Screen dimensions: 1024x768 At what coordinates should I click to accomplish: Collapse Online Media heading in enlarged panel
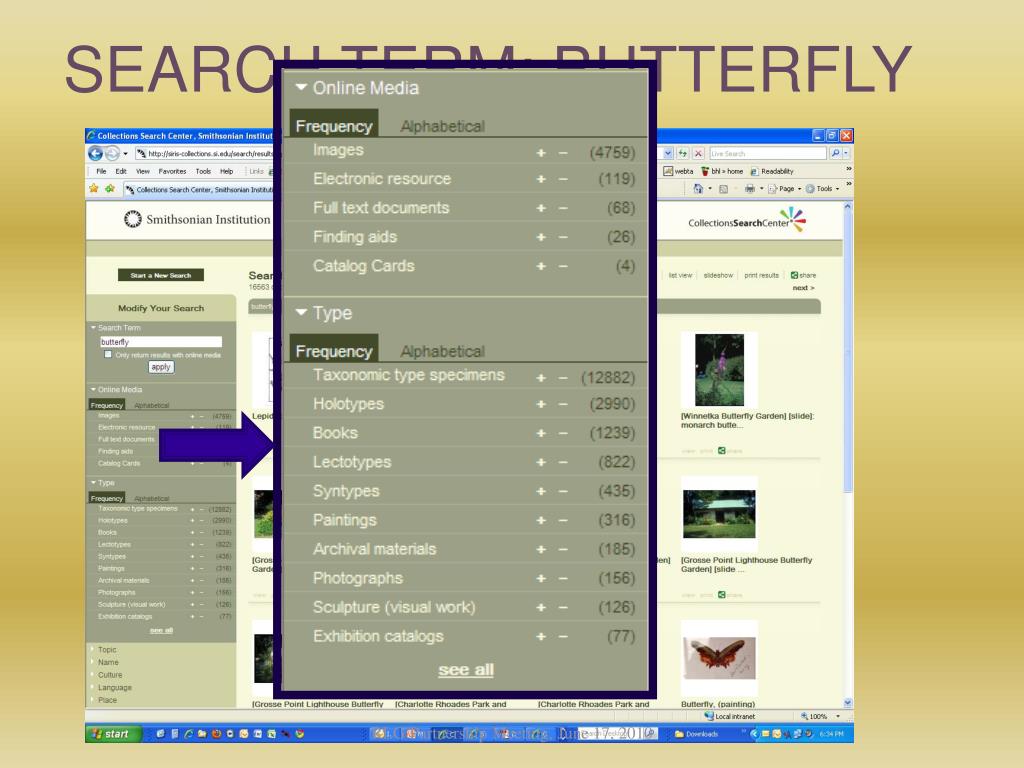pyautogui.click(x=357, y=88)
